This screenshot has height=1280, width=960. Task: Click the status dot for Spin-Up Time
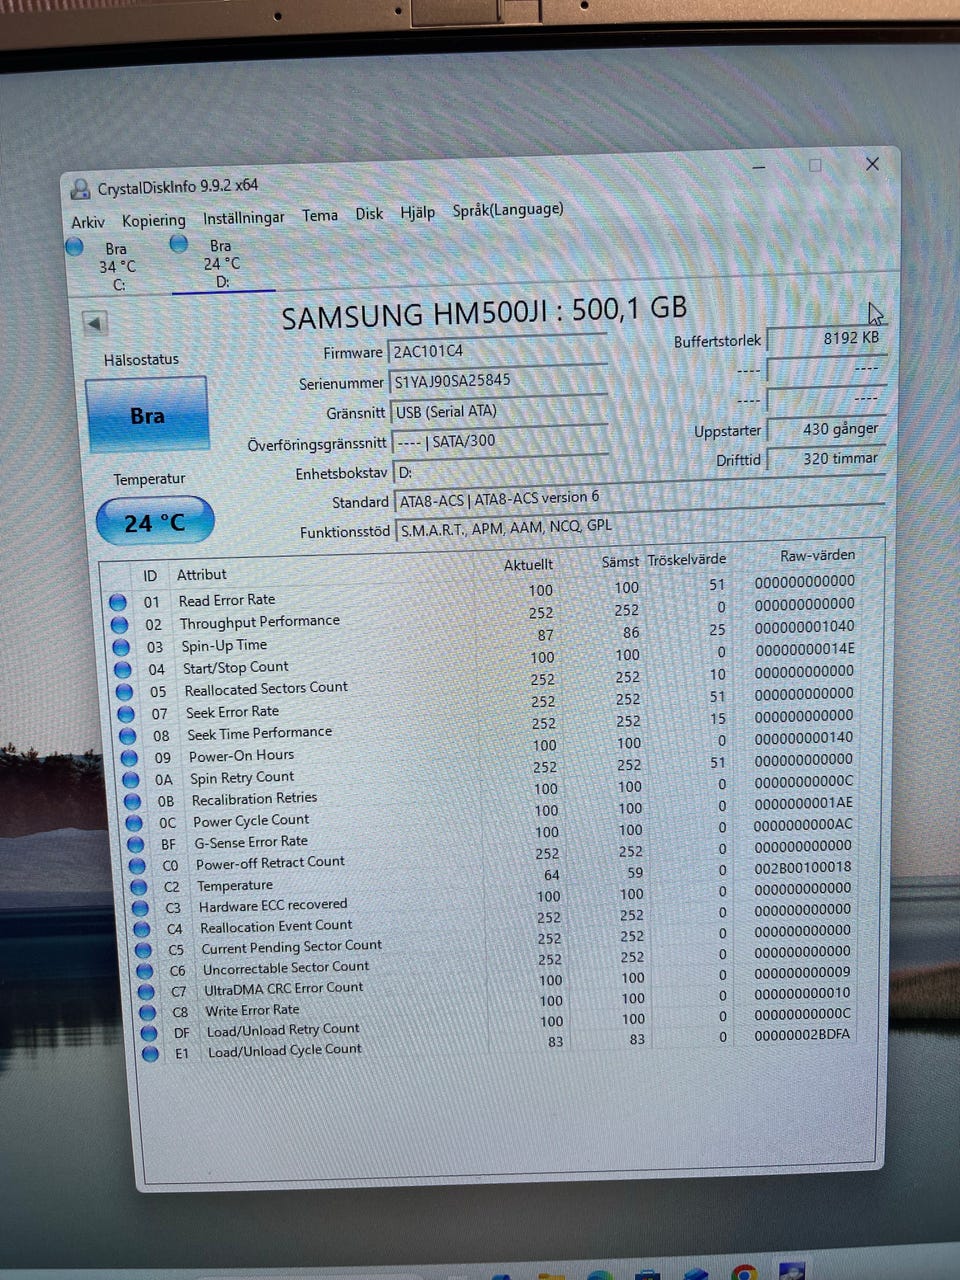click(x=121, y=646)
